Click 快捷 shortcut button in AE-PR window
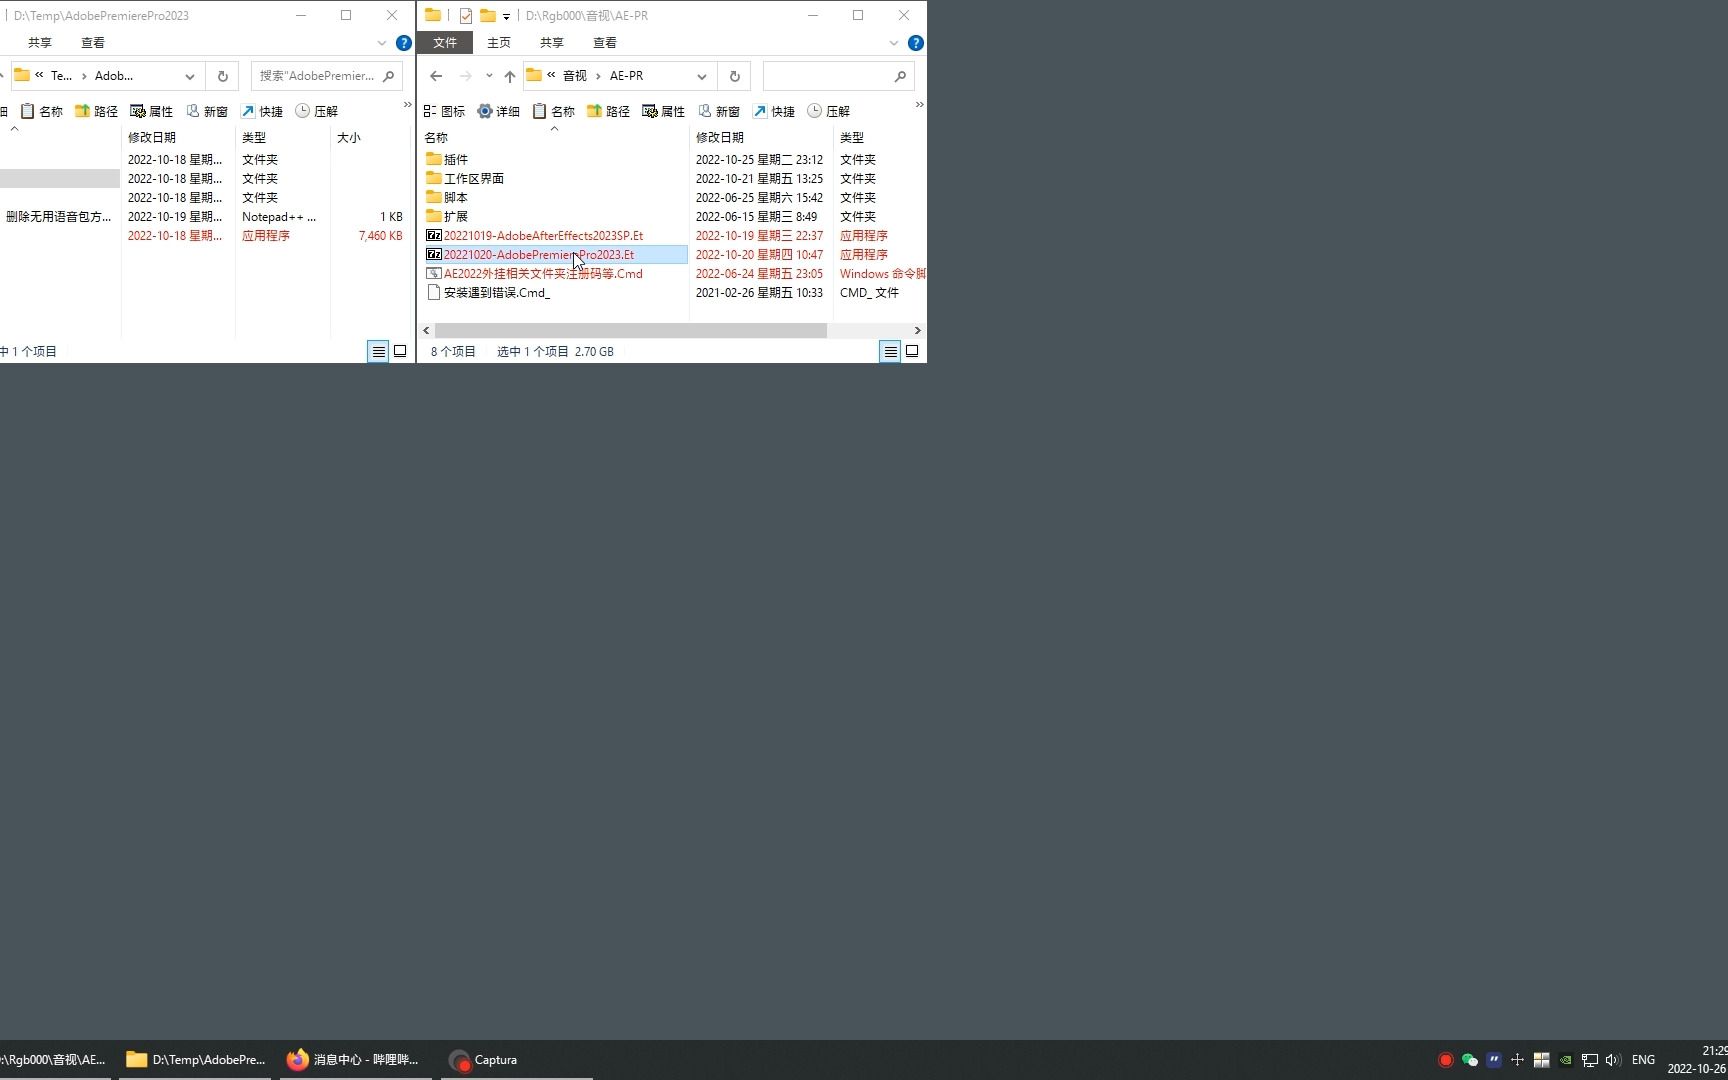The image size is (1728, 1080). [x=773, y=111]
